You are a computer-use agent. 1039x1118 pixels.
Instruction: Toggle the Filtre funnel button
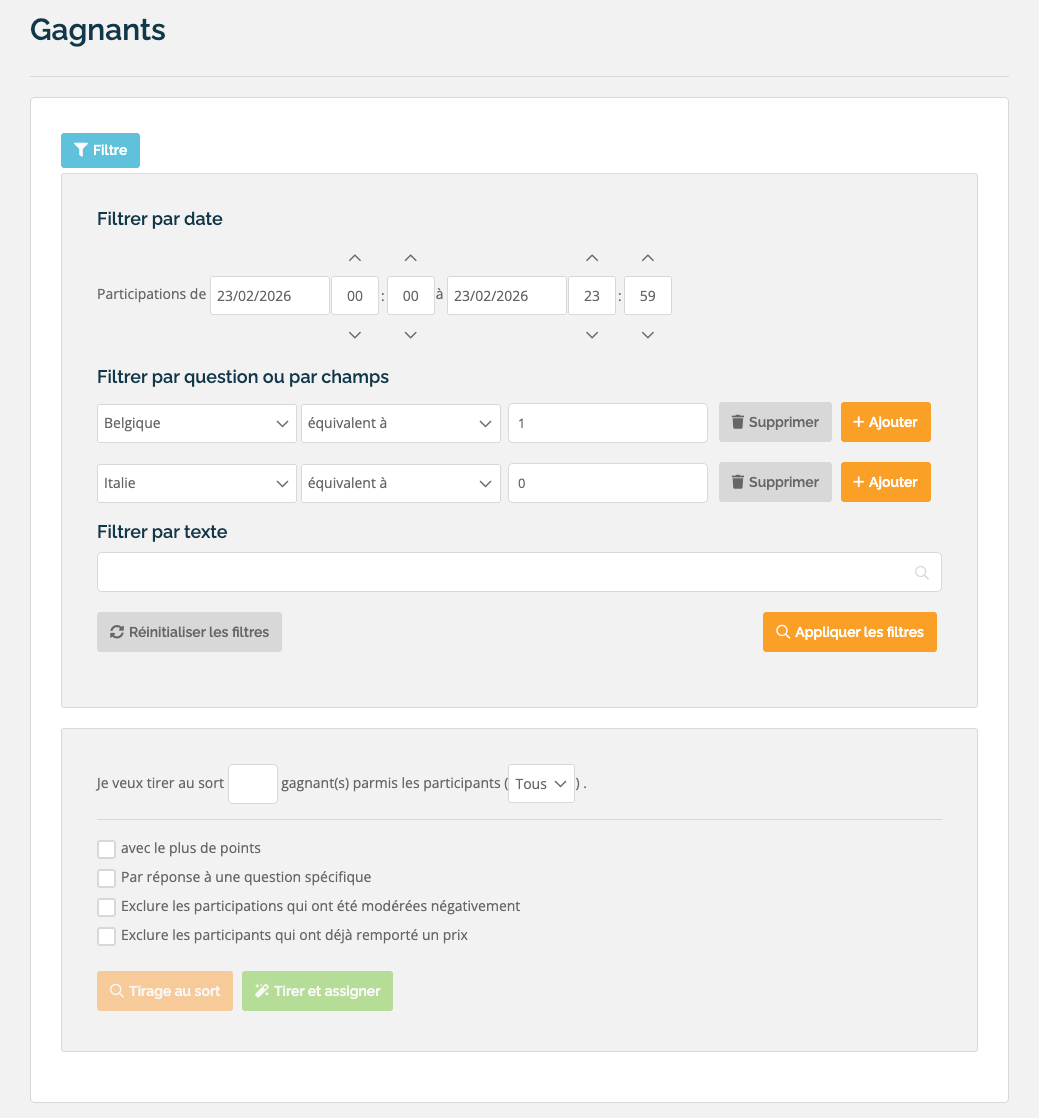point(101,150)
